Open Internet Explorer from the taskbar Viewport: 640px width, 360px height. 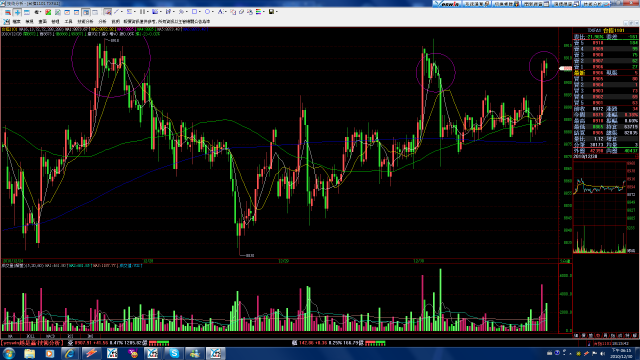tap(70, 353)
